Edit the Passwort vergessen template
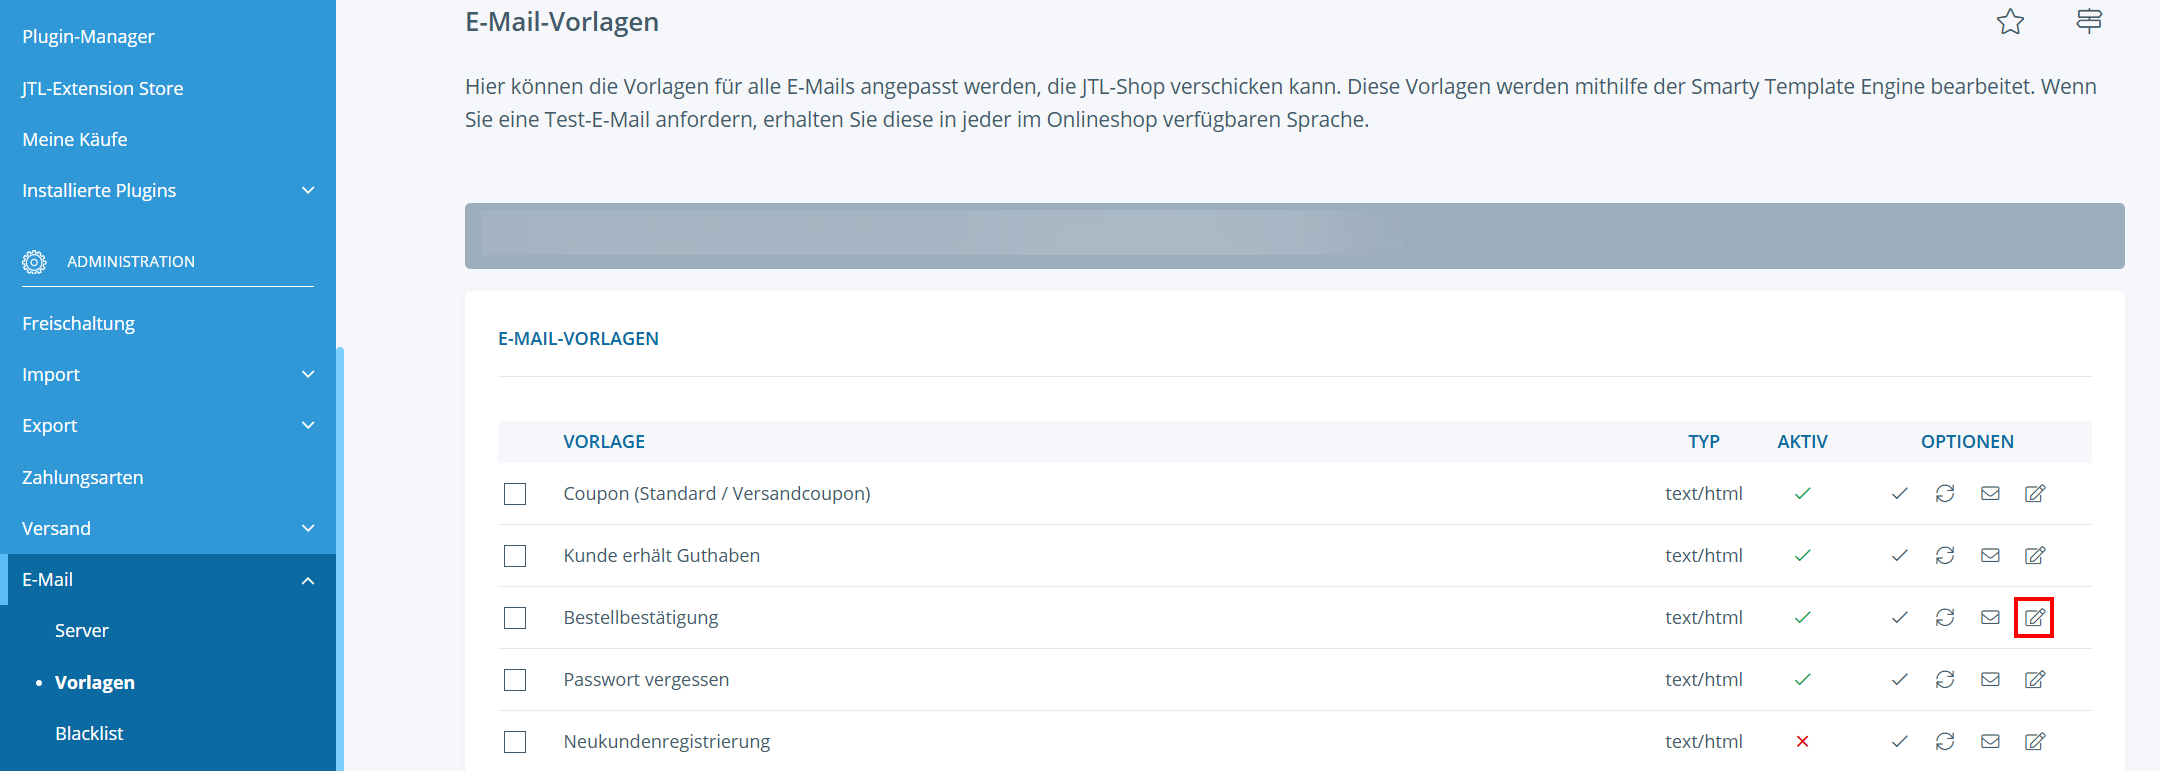The width and height of the screenshot is (2160, 771). tap(2034, 680)
